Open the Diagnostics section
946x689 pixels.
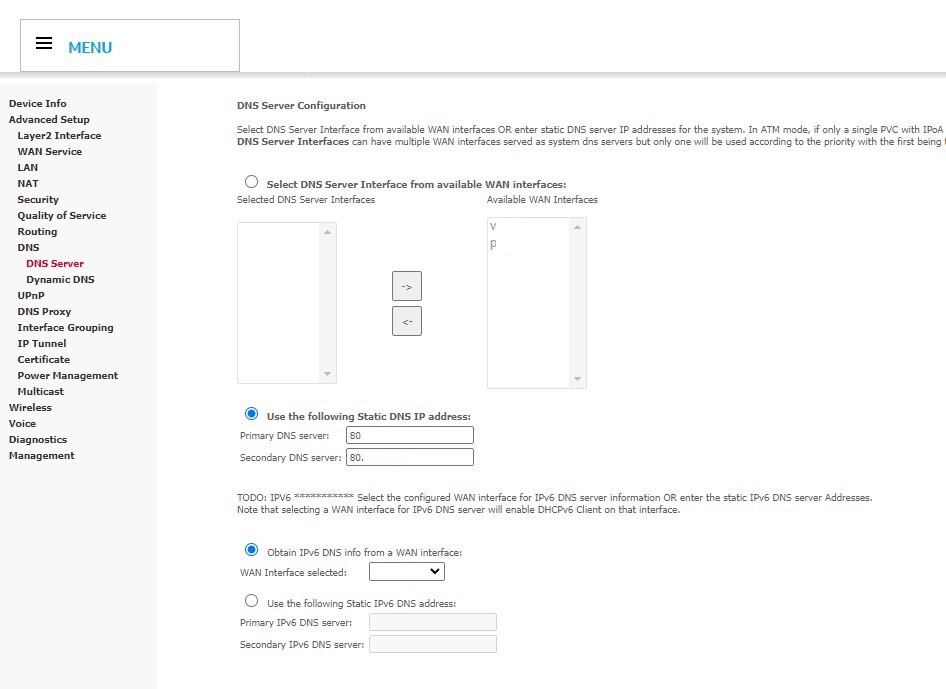pos(38,439)
